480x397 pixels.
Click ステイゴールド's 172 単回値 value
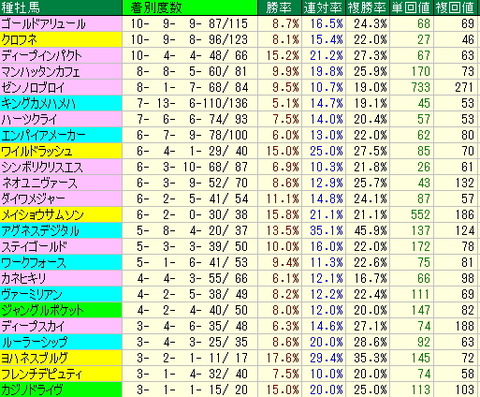click(421, 247)
